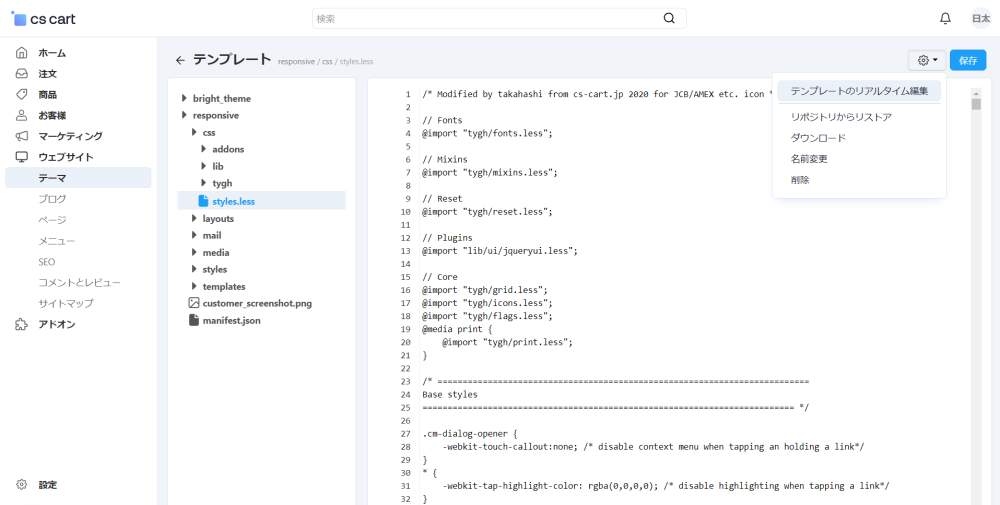The image size is (1000, 505).
Task: Click the styles.less file name
Action: 233,201
